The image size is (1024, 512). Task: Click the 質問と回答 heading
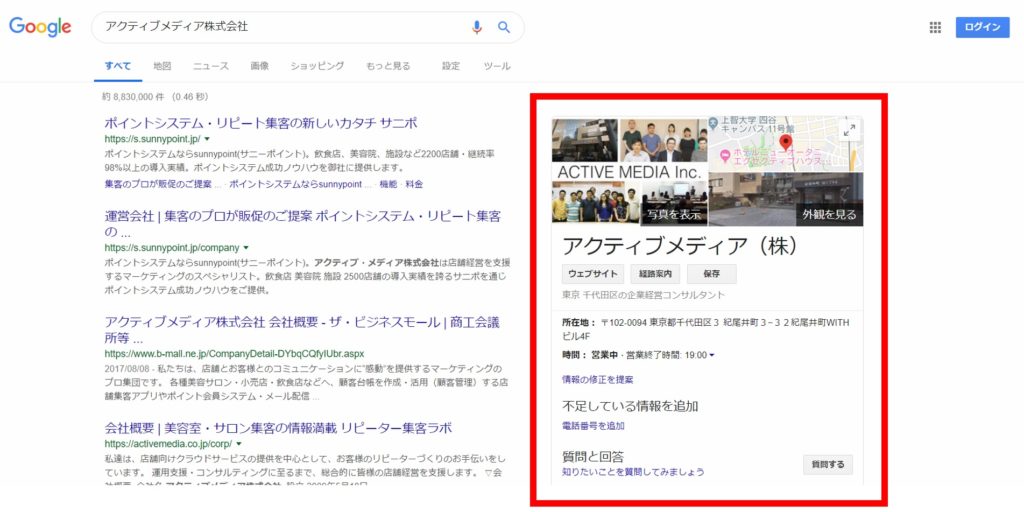pyautogui.click(x=593, y=456)
